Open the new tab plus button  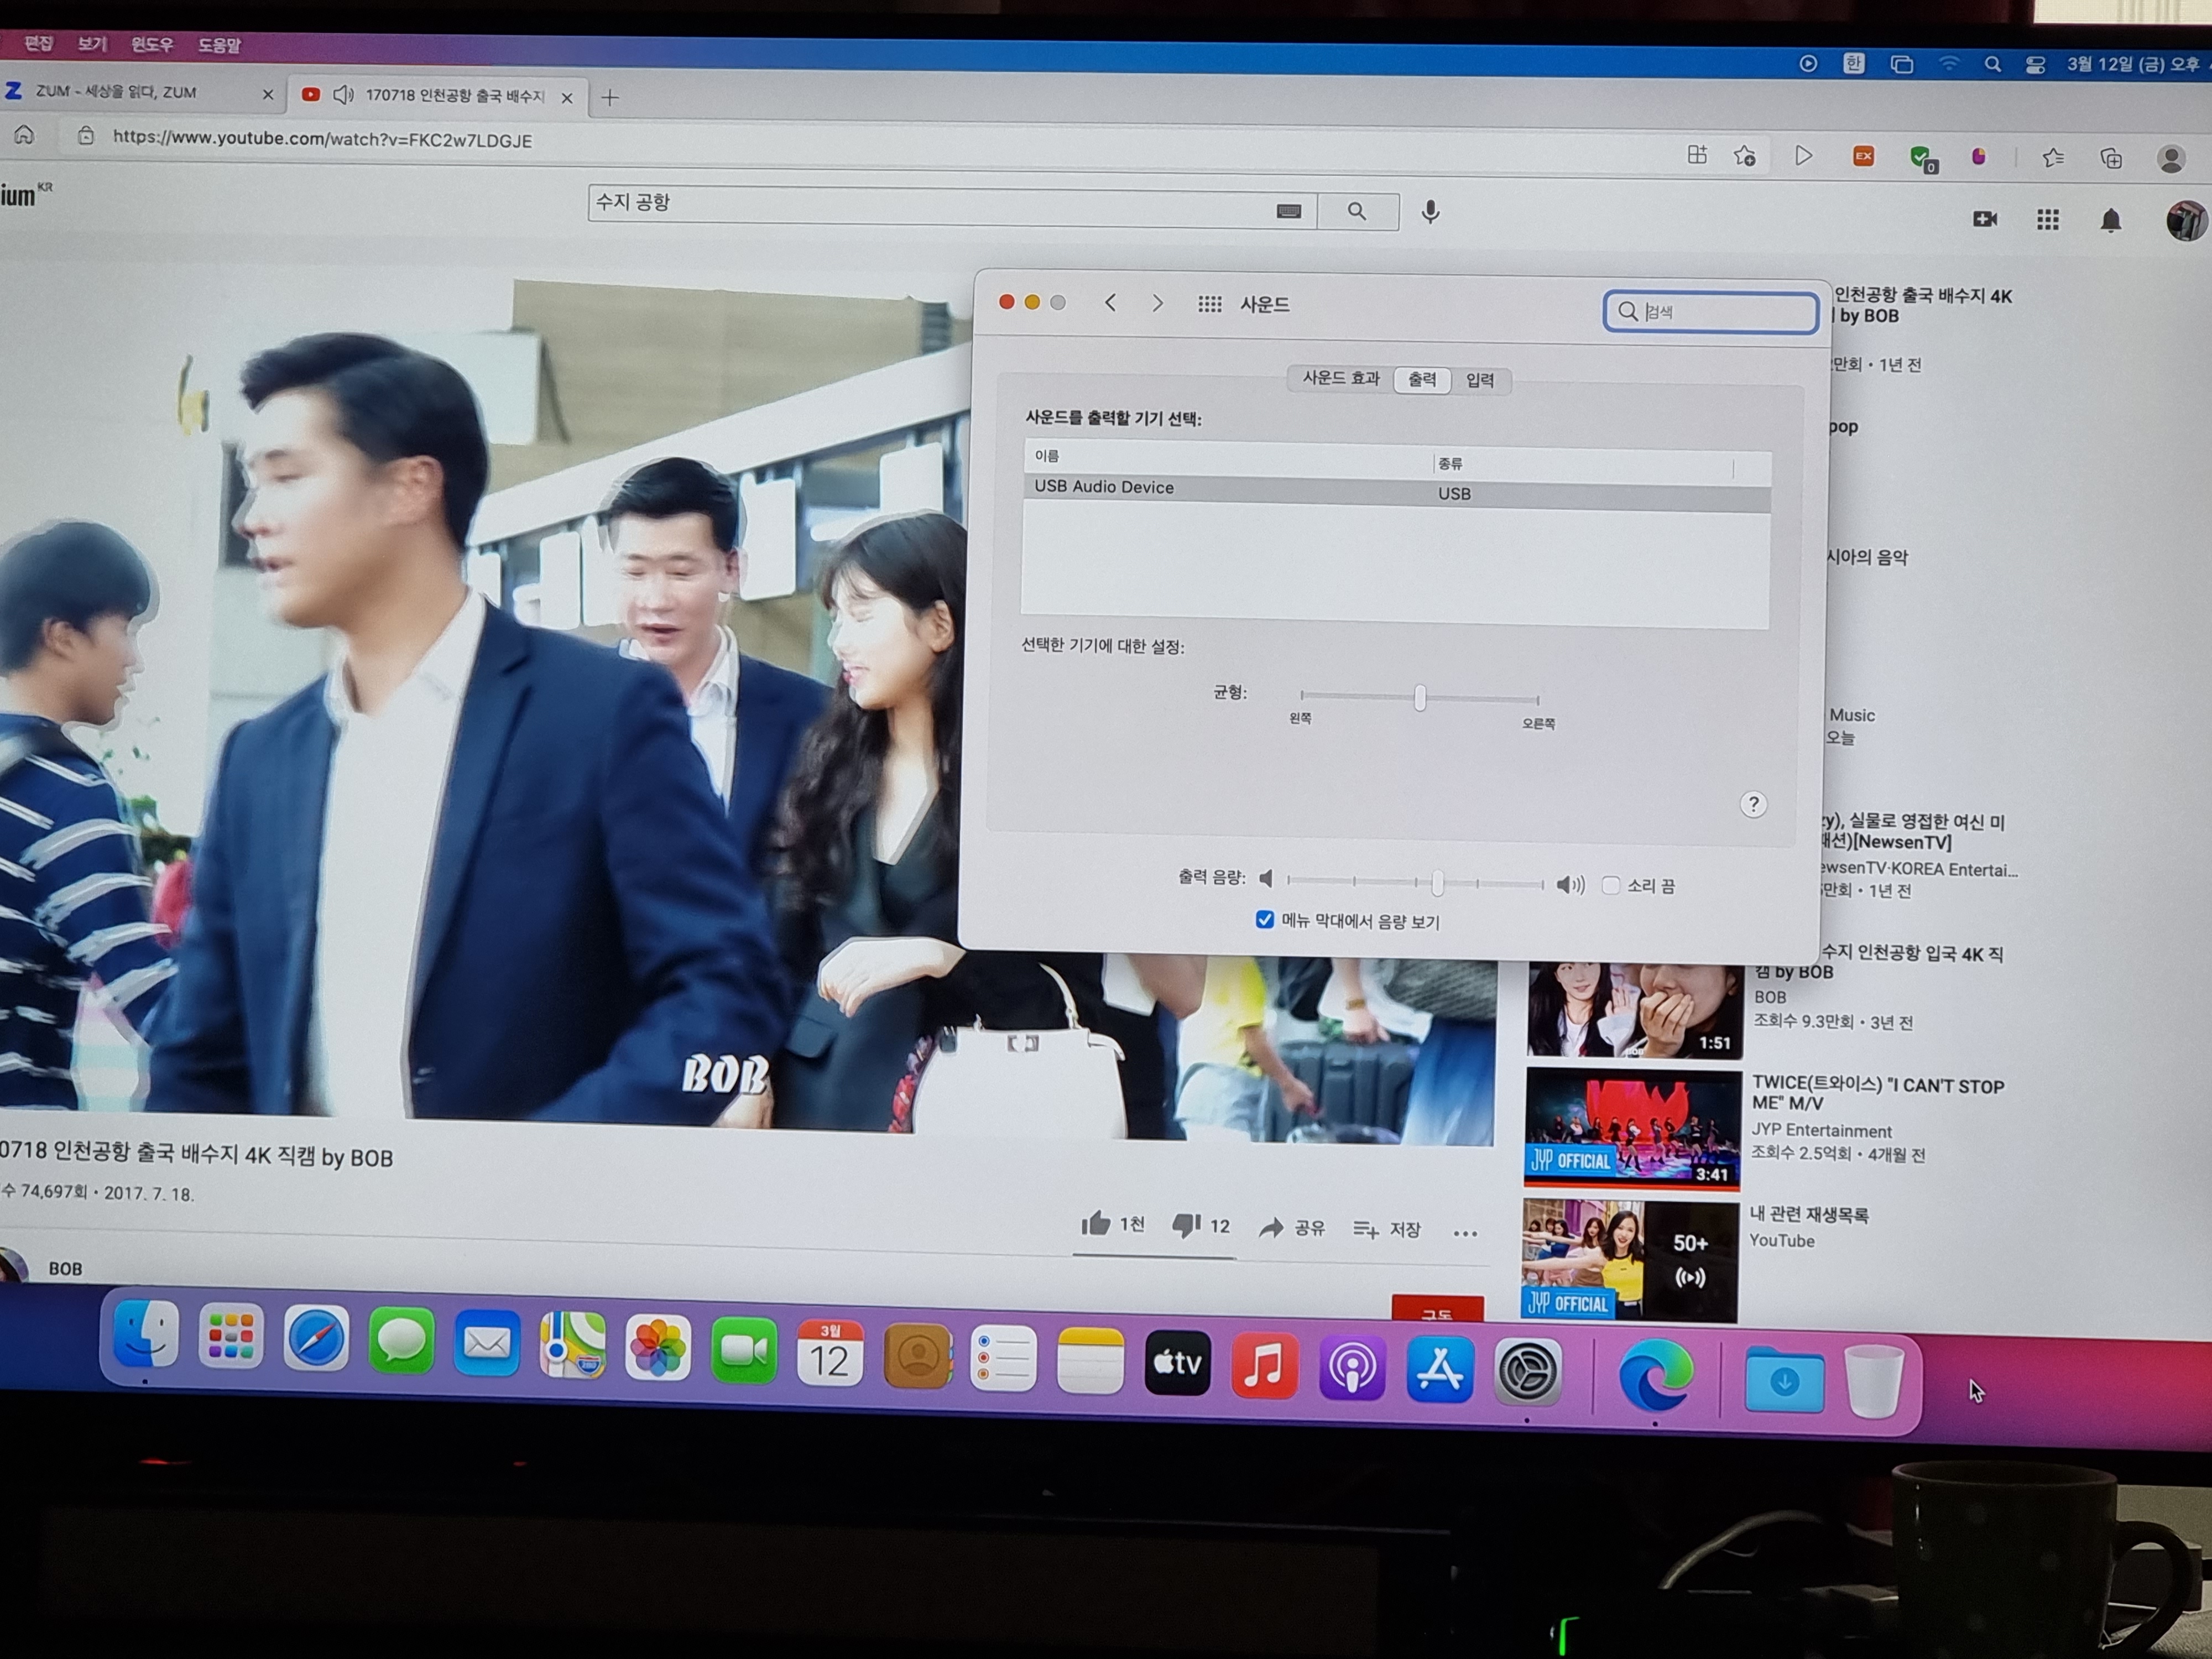610,97
